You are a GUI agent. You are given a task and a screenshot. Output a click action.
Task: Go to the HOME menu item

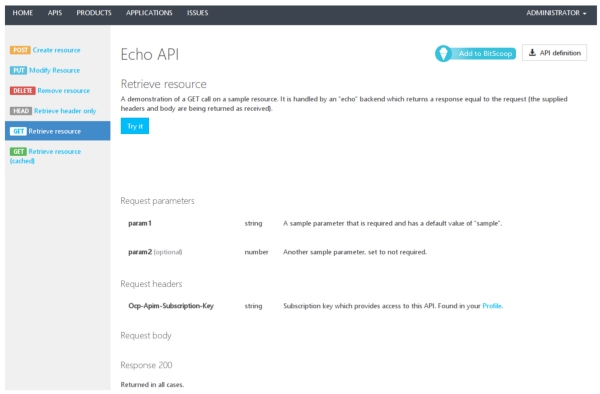pos(23,13)
